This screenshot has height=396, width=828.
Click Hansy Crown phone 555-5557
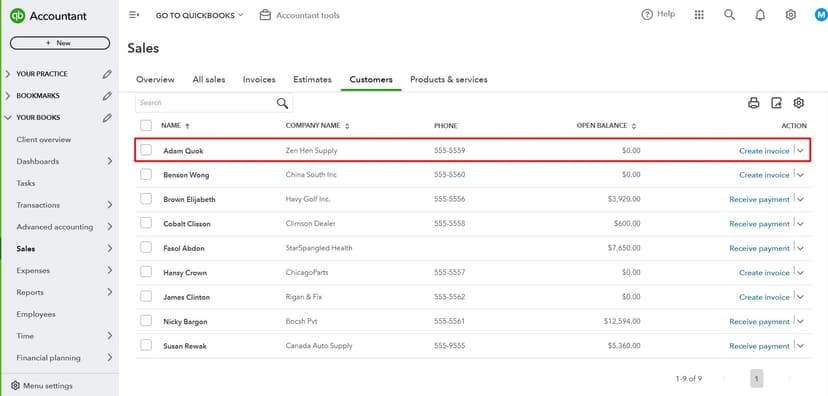(x=449, y=272)
